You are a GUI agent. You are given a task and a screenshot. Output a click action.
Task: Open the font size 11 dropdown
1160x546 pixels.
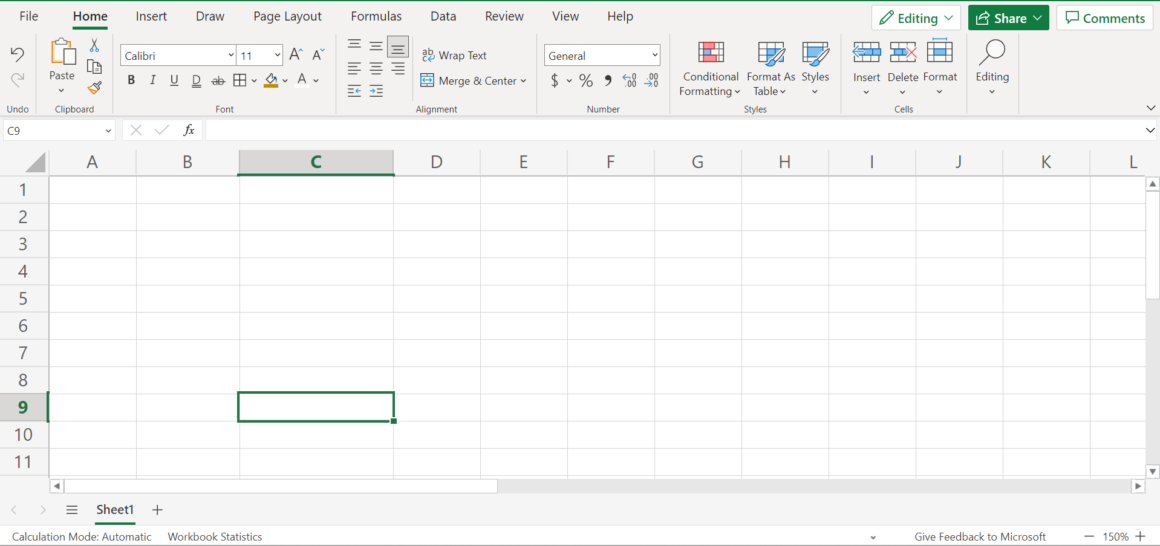coord(277,55)
